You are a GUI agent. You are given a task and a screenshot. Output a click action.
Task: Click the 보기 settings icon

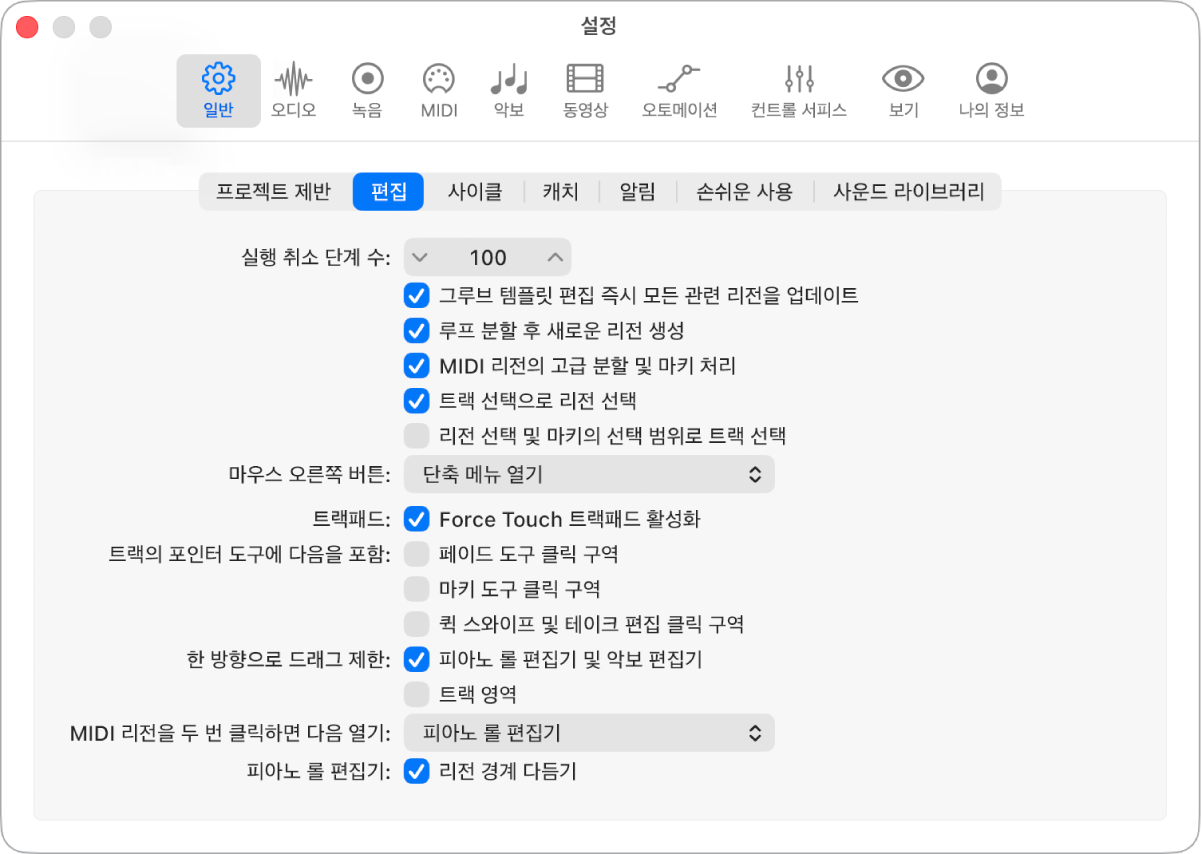(903, 90)
